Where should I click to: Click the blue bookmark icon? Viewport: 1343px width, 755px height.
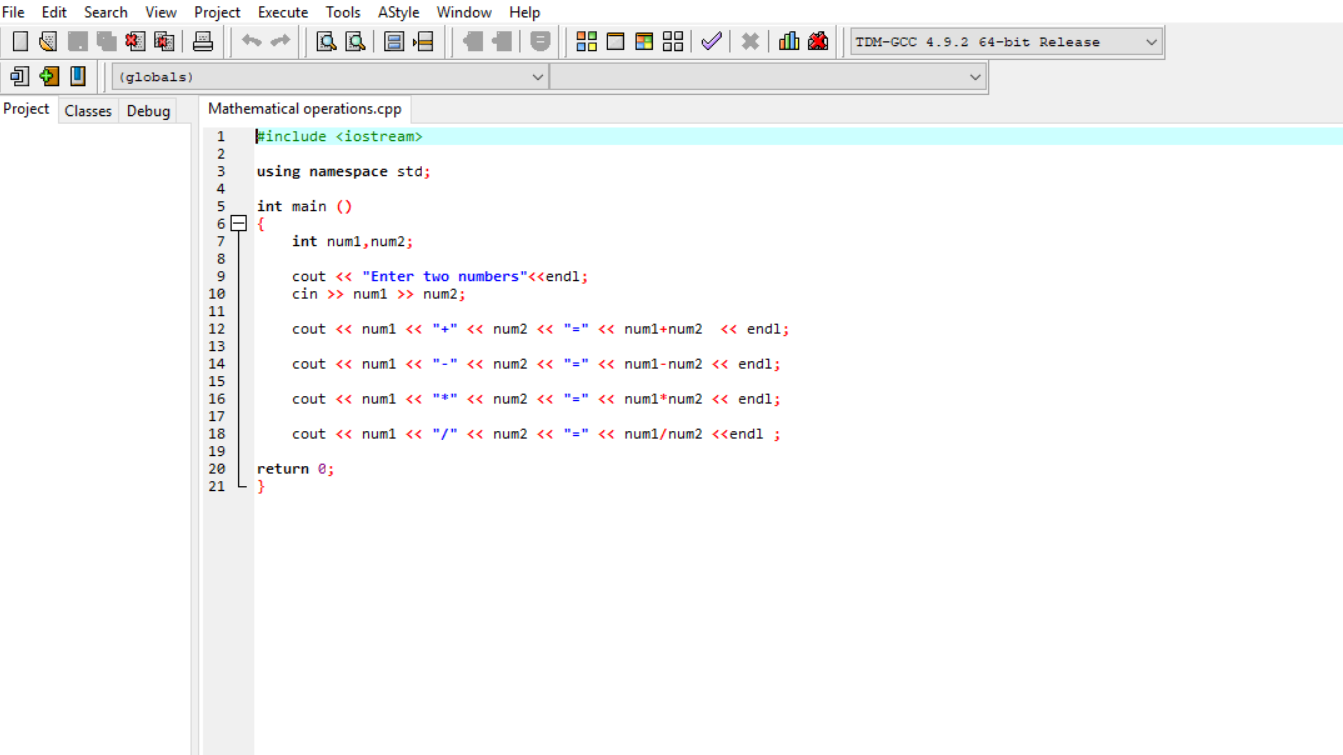78,76
